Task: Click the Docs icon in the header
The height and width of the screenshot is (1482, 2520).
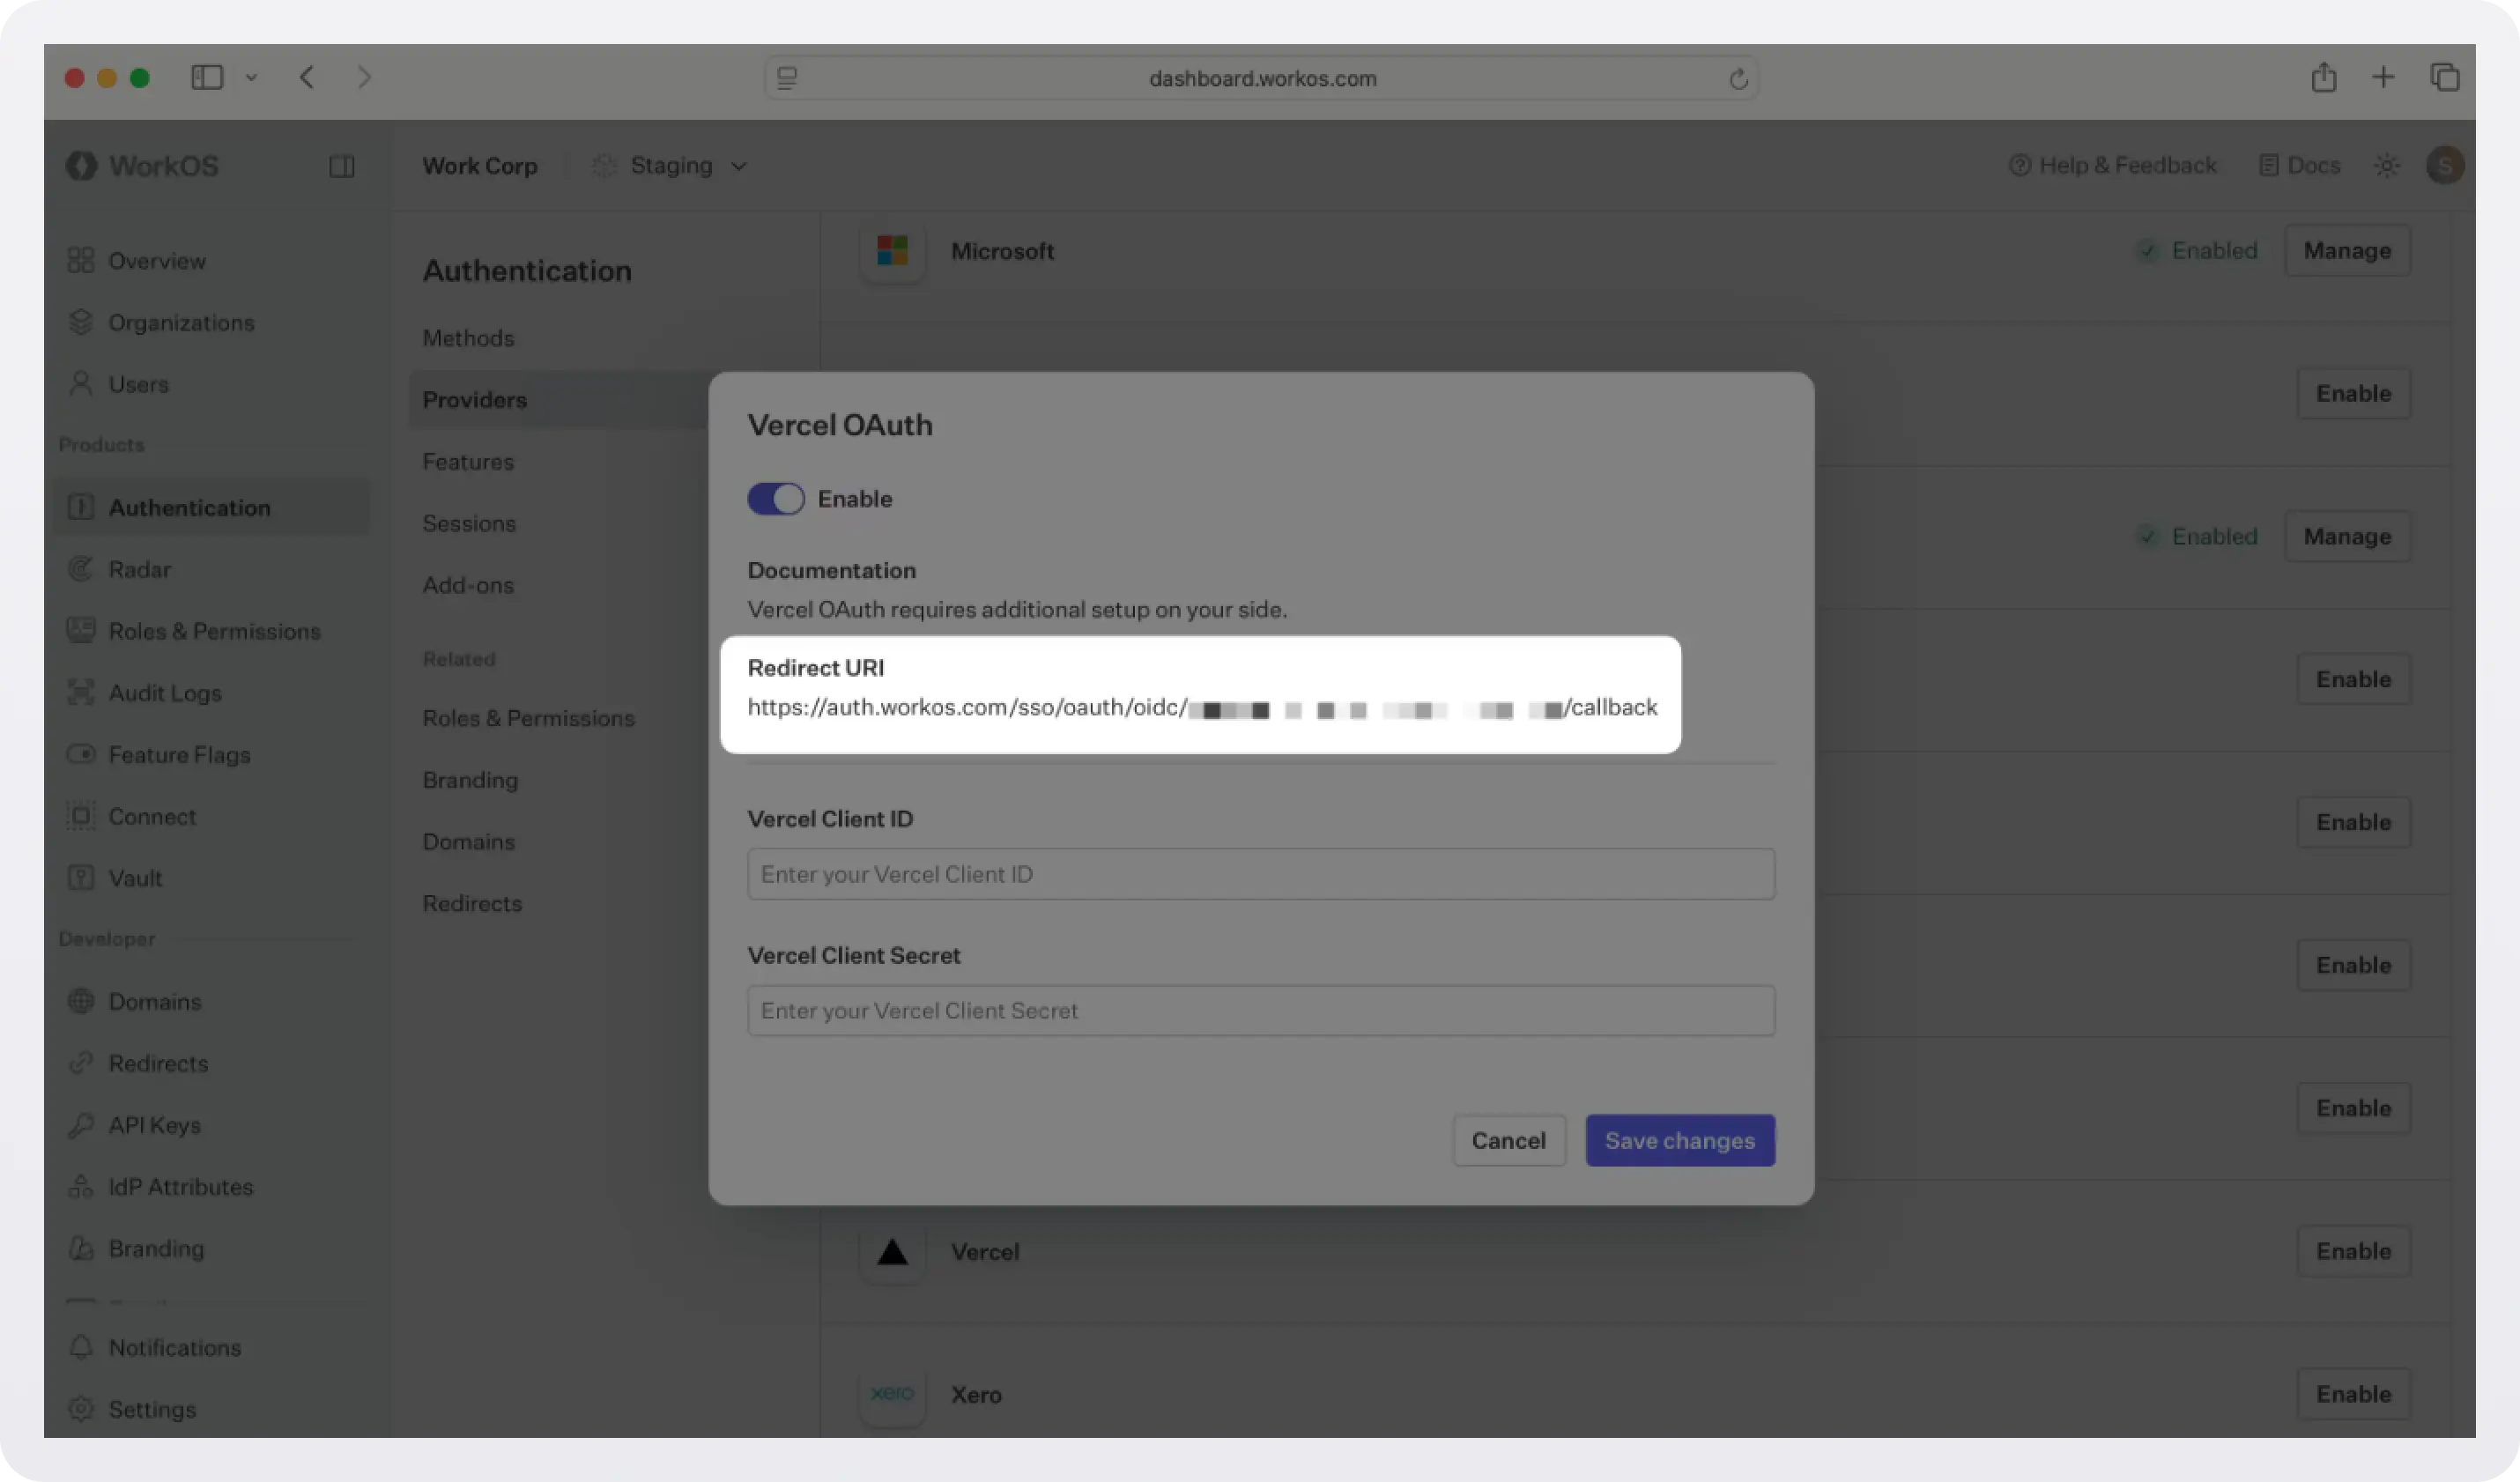Action: click(2268, 165)
